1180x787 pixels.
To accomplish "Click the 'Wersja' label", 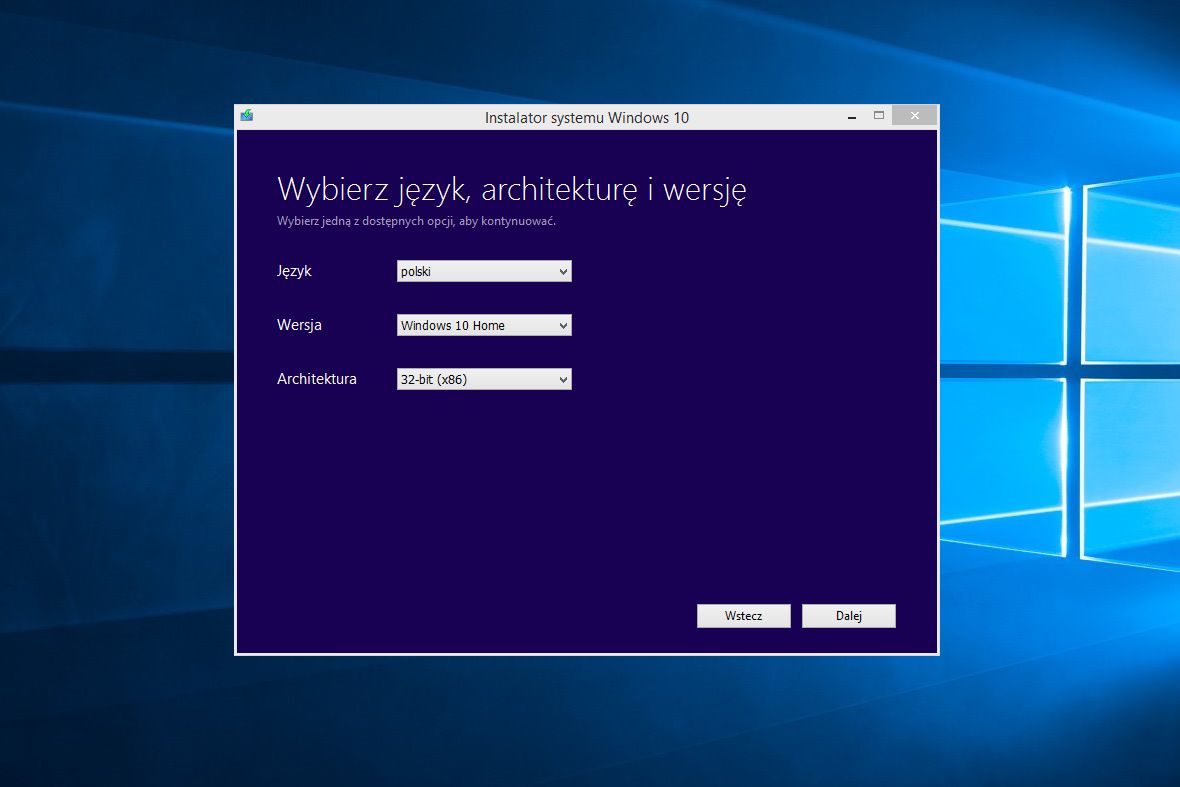I will point(300,325).
